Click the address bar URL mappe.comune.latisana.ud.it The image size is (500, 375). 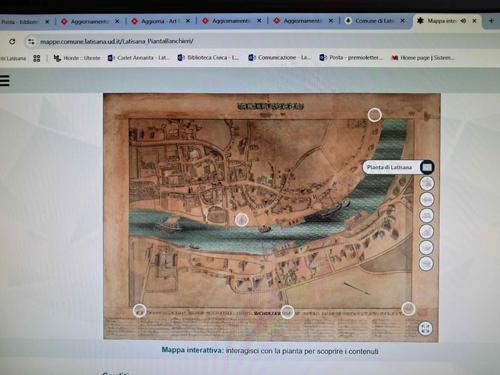(x=116, y=41)
